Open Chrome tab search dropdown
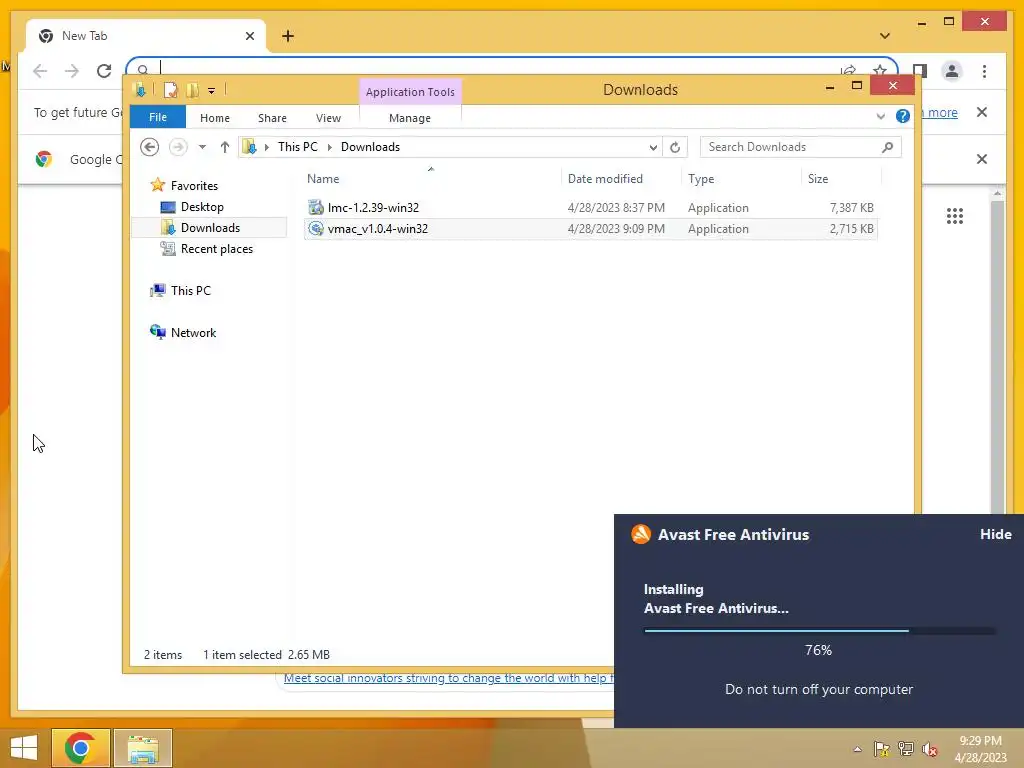This screenshot has height=768, width=1024. 884,36
